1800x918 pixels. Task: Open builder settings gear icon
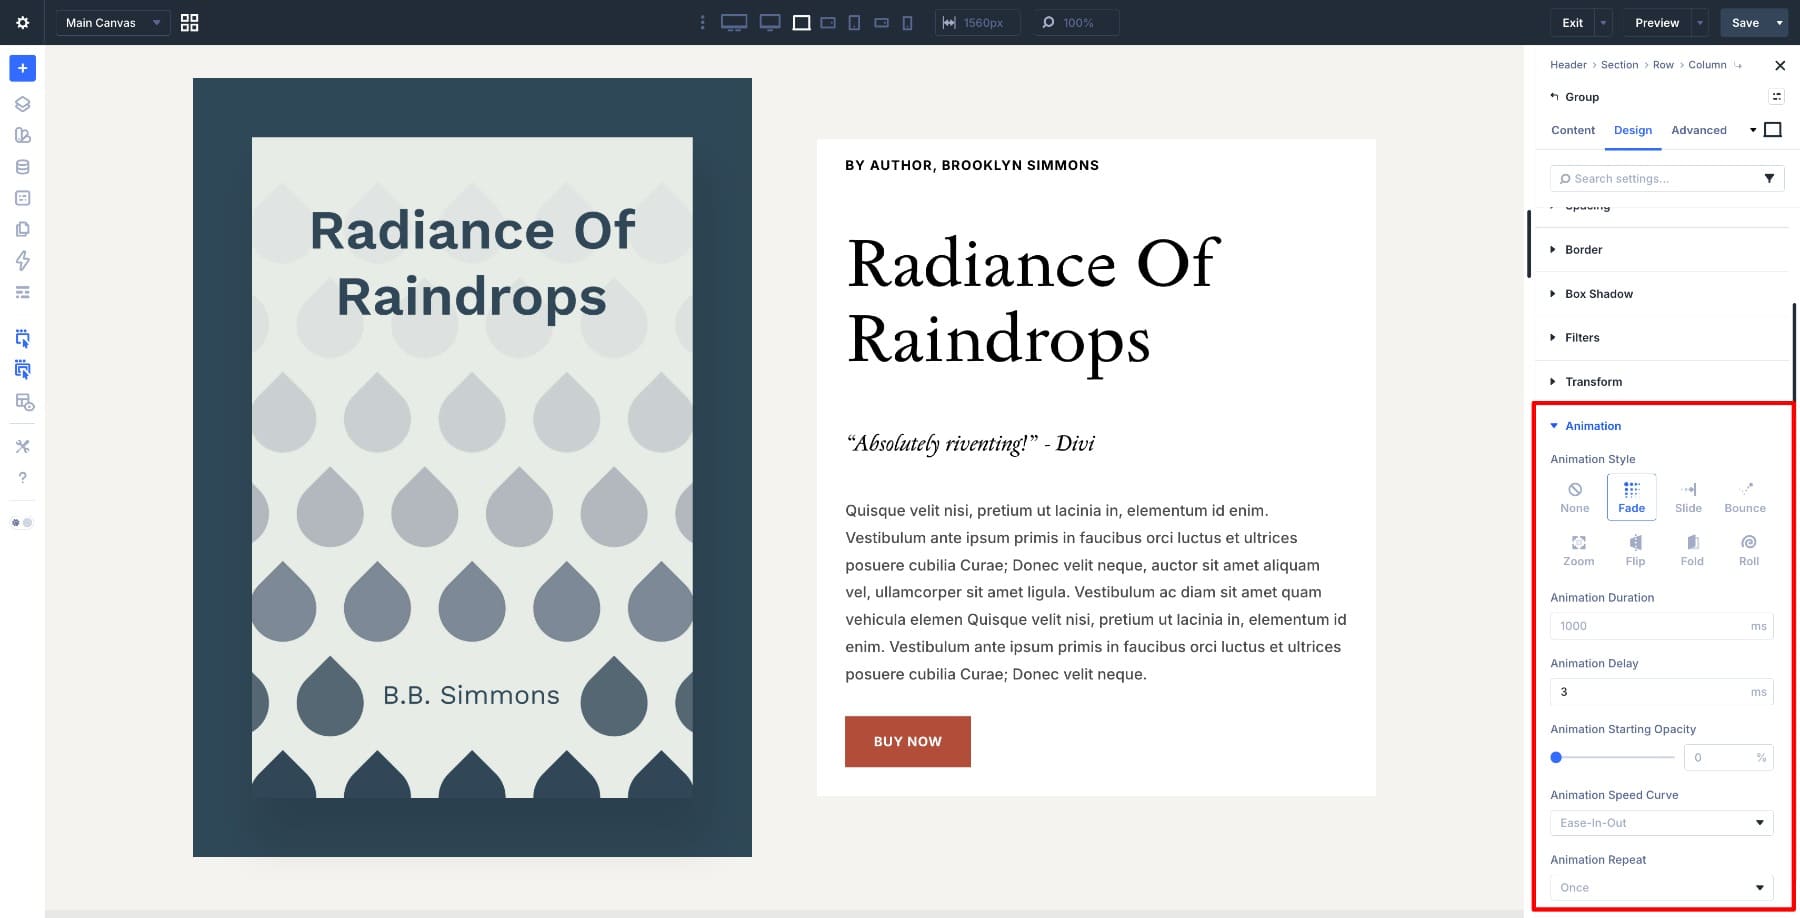pos(22,22)
